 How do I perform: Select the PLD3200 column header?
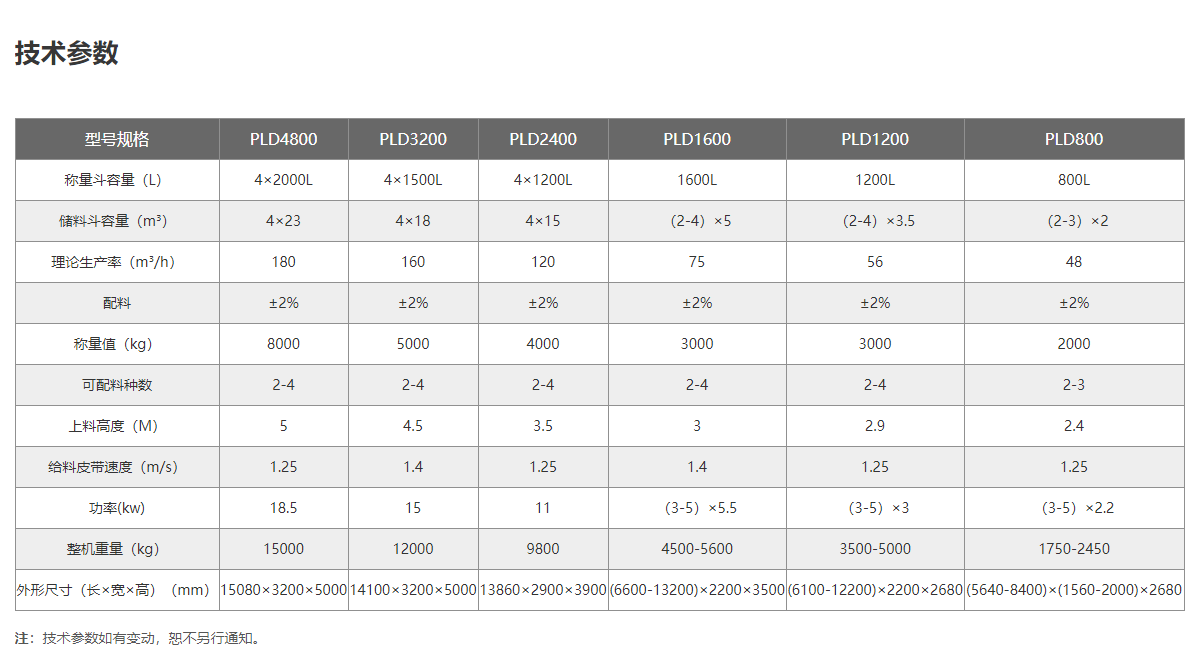click(x=413, y=139)
